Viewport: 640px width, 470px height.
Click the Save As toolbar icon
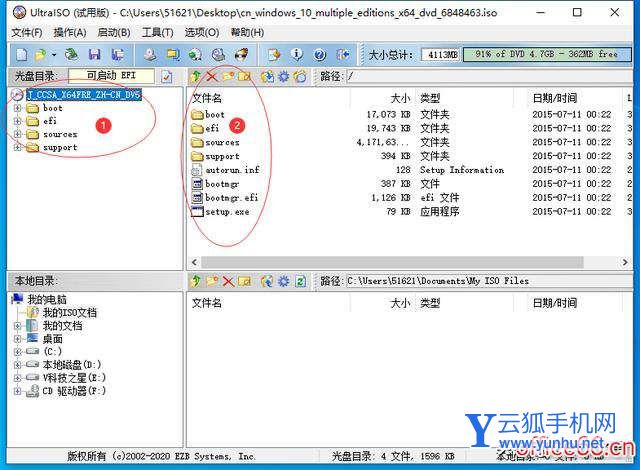tap(118, 54)
